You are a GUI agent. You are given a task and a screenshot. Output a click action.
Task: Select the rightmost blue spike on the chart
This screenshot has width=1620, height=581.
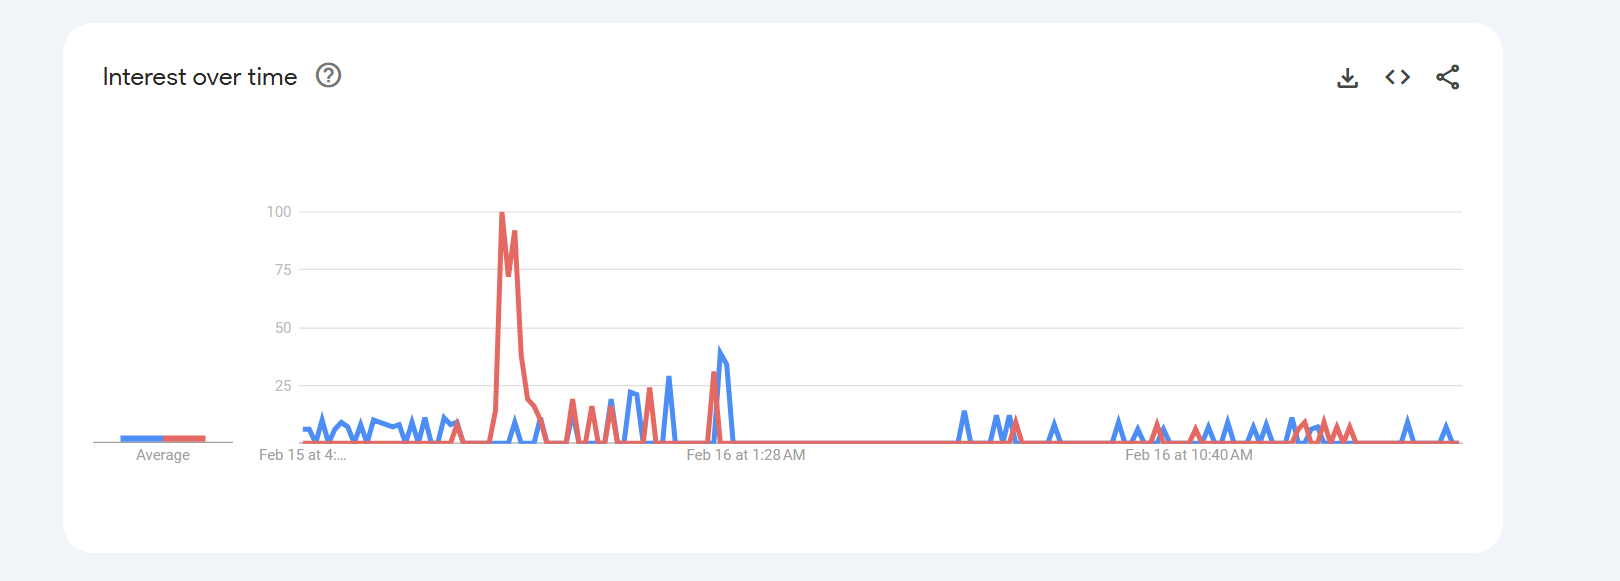[x=1445, y=426]
